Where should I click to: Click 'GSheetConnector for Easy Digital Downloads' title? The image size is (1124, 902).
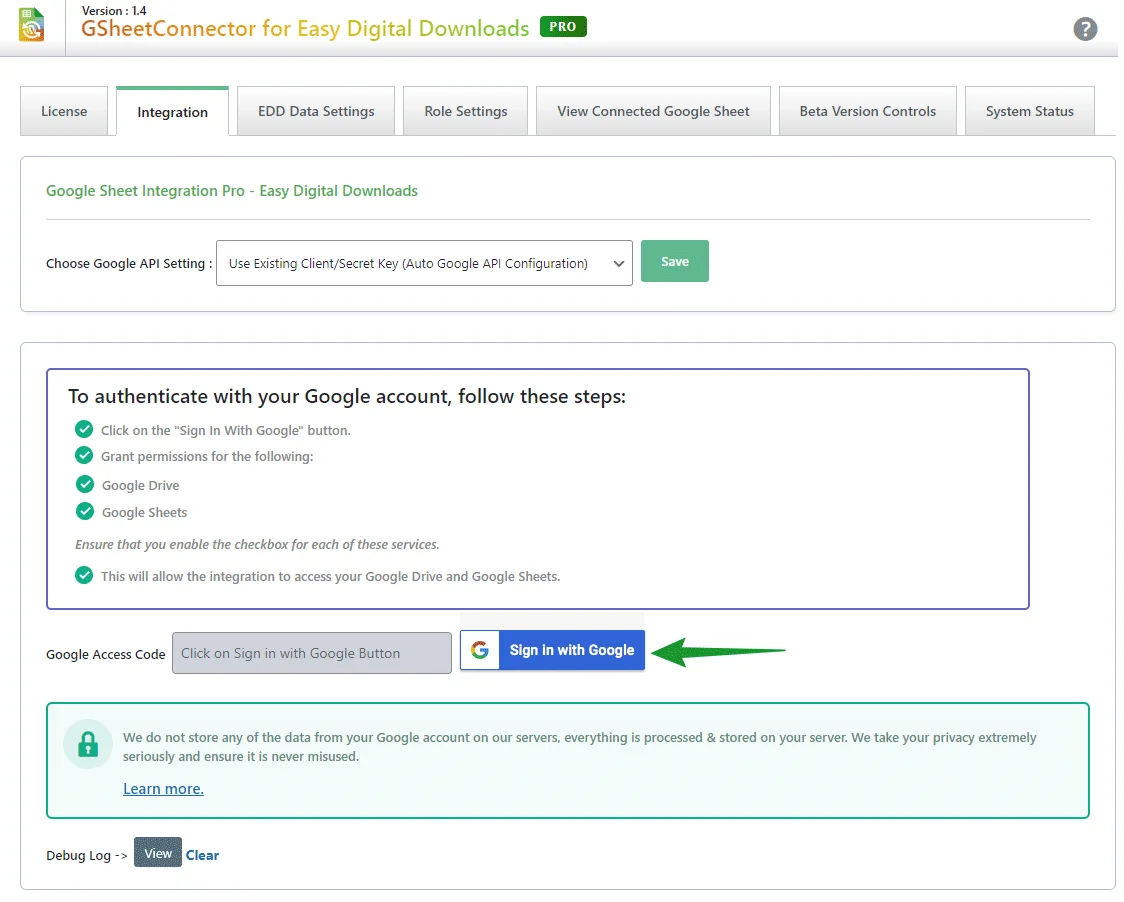click(305, 29)
